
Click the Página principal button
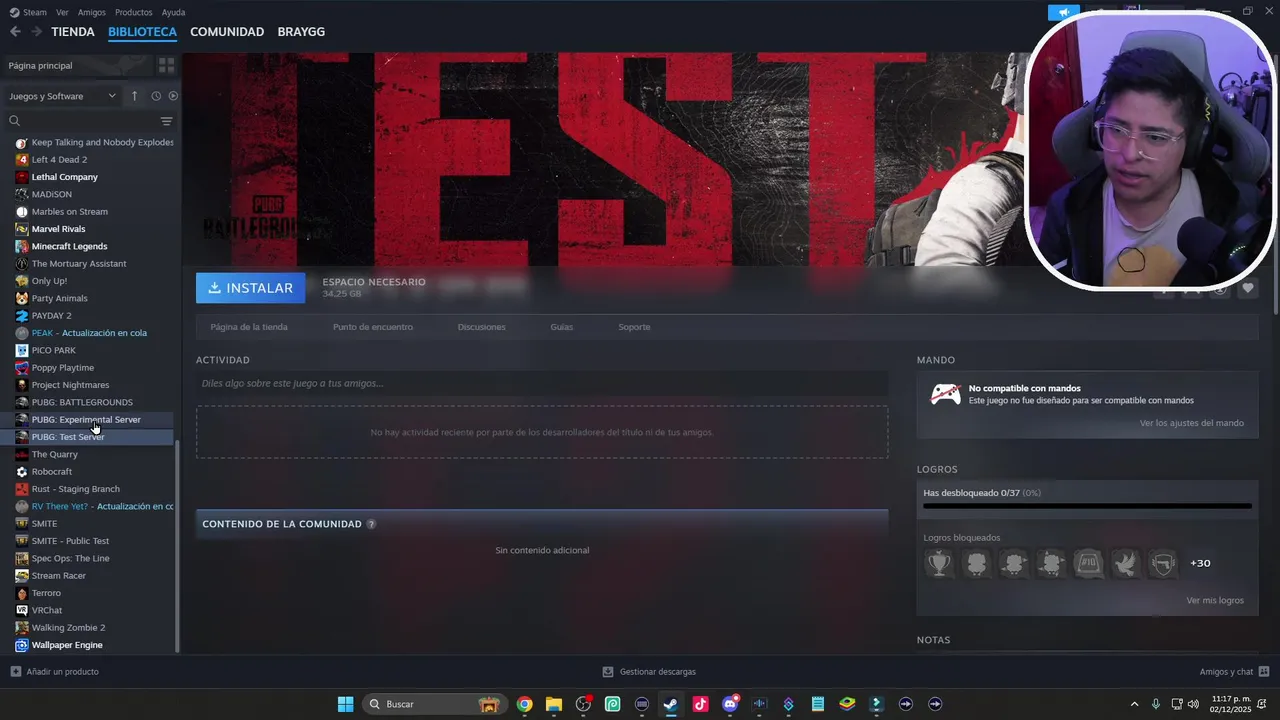click(78, 65)
